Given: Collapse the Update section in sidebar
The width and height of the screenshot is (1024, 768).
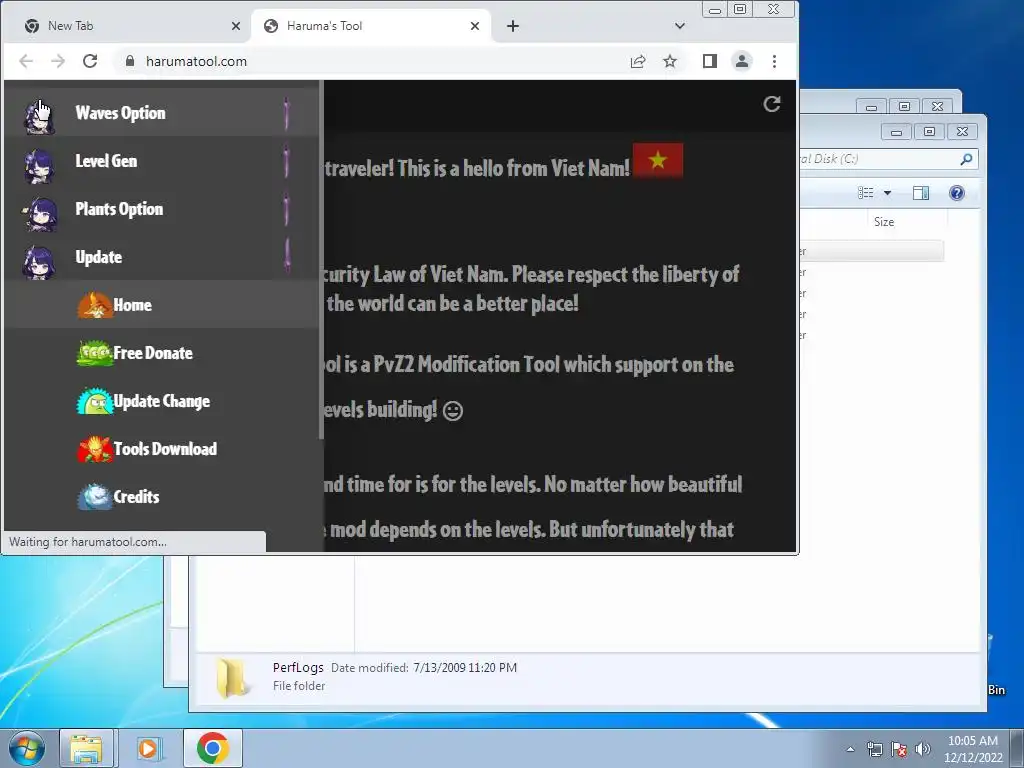Looking at the screenshot, I should click(162, 257).
